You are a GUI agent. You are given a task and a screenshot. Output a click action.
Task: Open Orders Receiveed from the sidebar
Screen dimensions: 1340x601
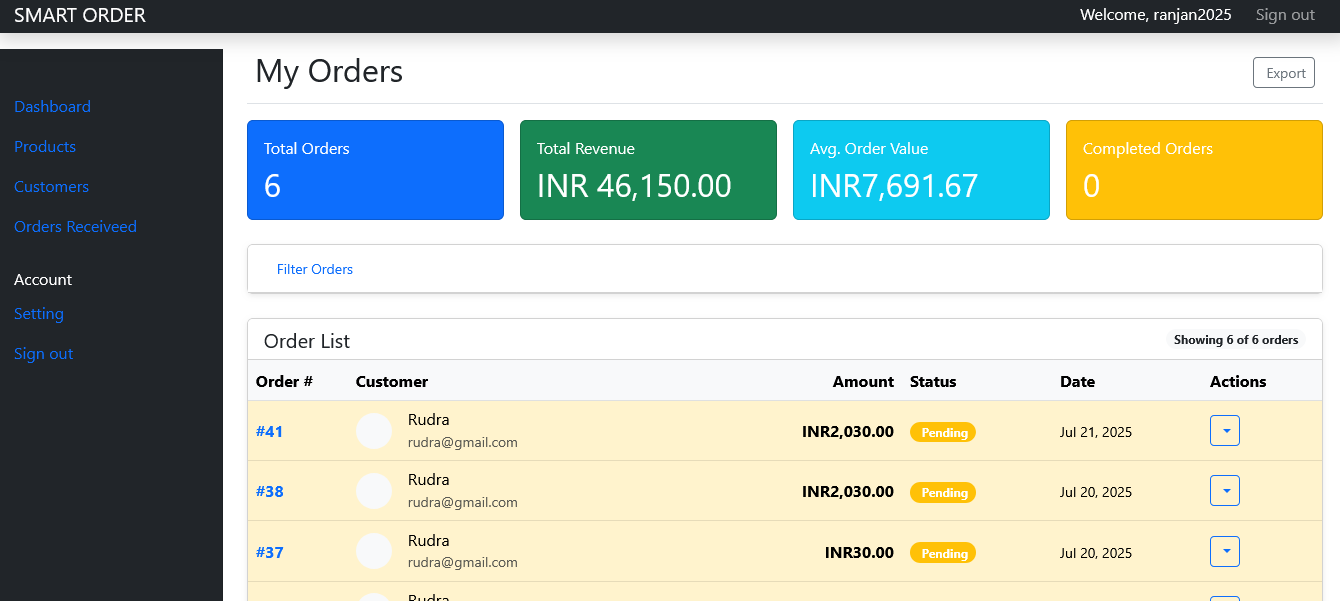[75, 226]
